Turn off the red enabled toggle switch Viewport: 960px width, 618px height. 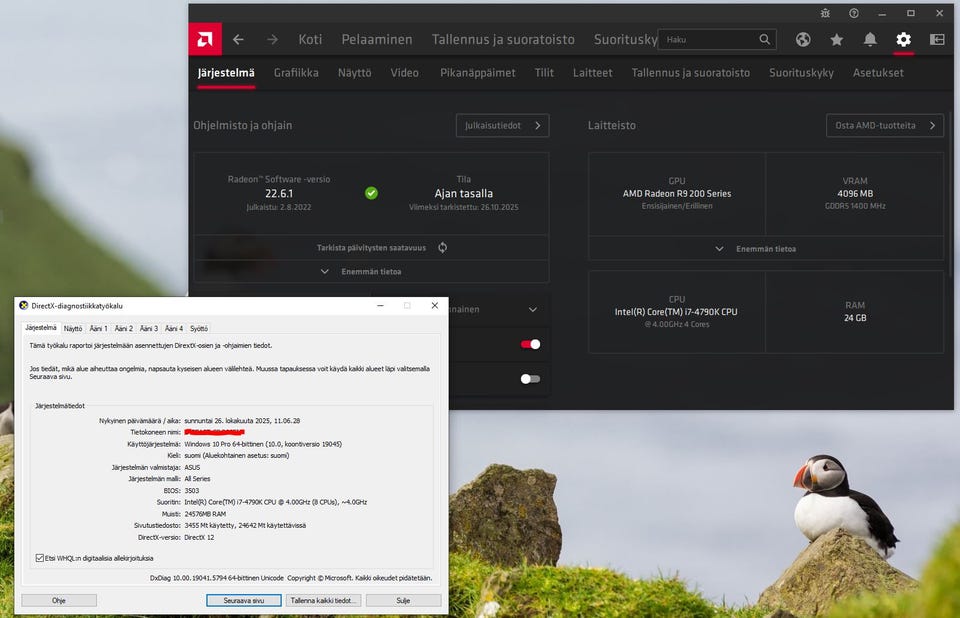point(530,344)
